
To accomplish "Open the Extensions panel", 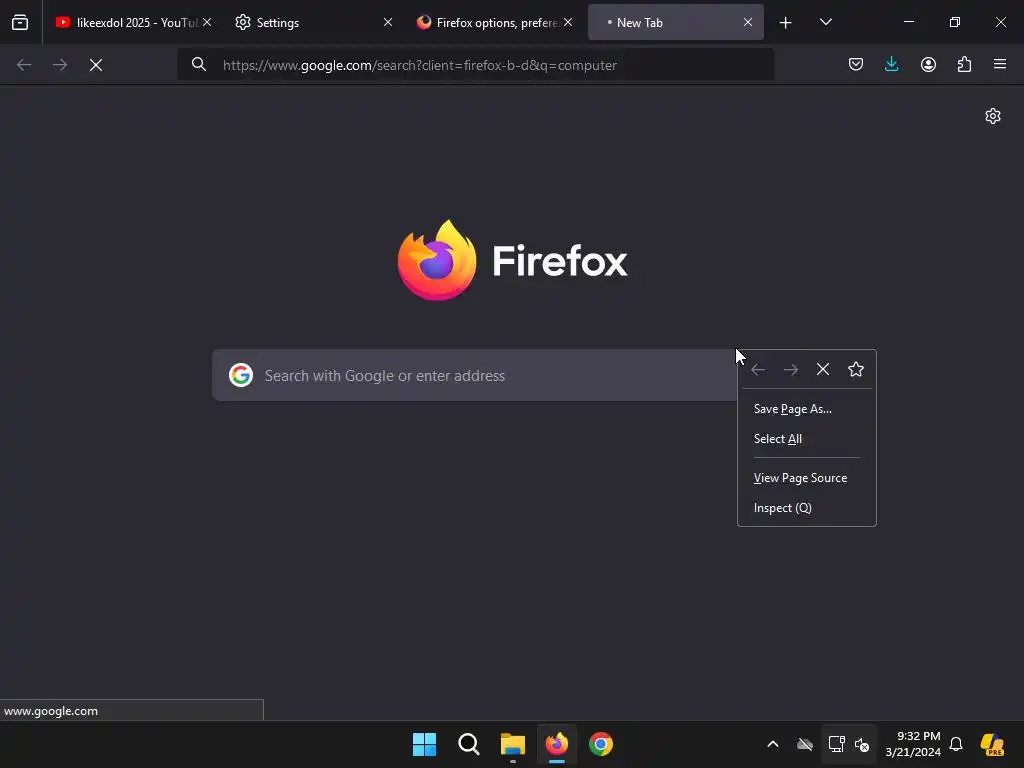I will [x=964, y=64].
